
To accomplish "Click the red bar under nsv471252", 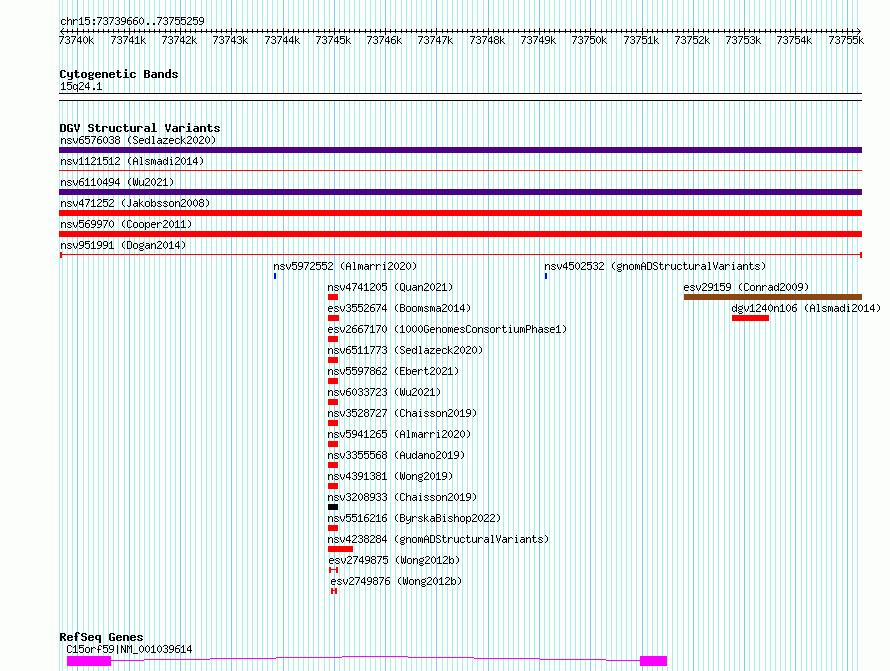I will coord(460,213).
